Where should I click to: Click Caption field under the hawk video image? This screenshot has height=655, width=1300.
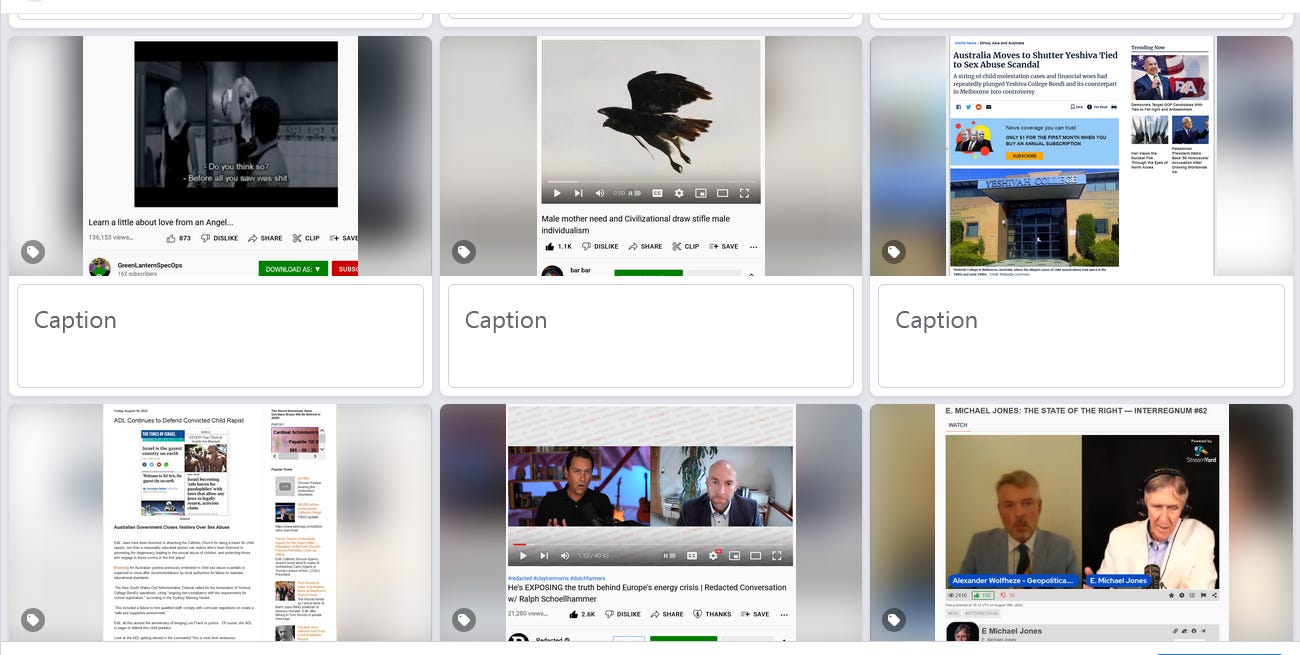click(x=651, y=336)
